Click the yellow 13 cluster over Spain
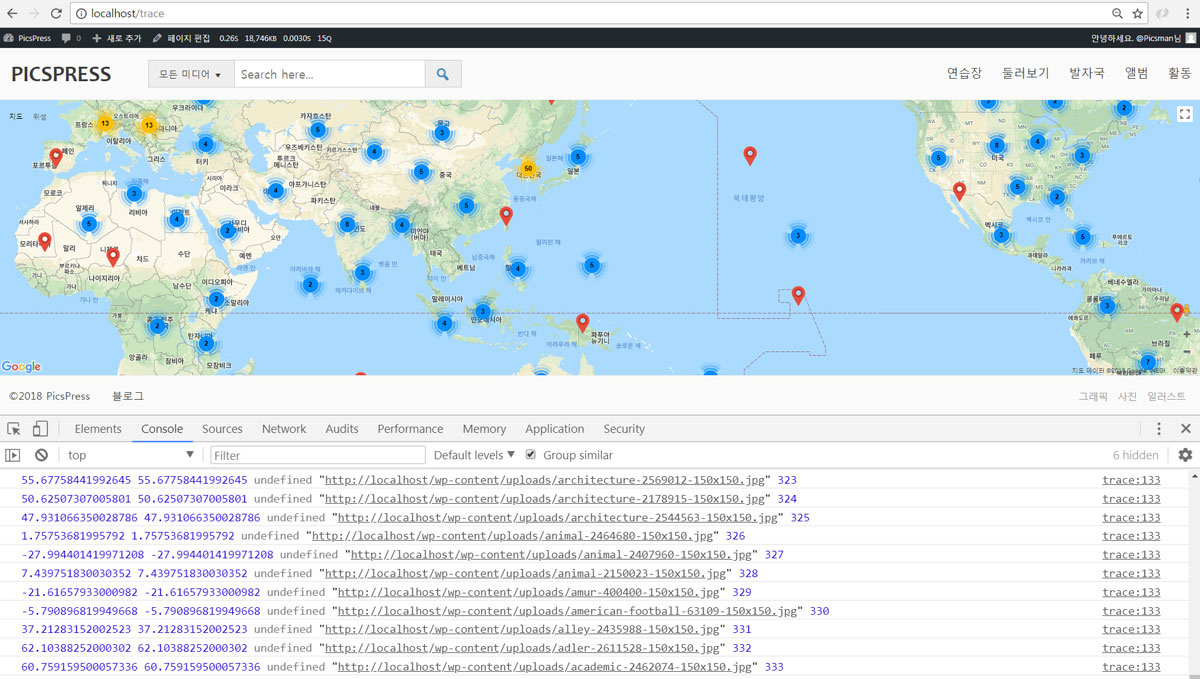 [x=104, y=124]
